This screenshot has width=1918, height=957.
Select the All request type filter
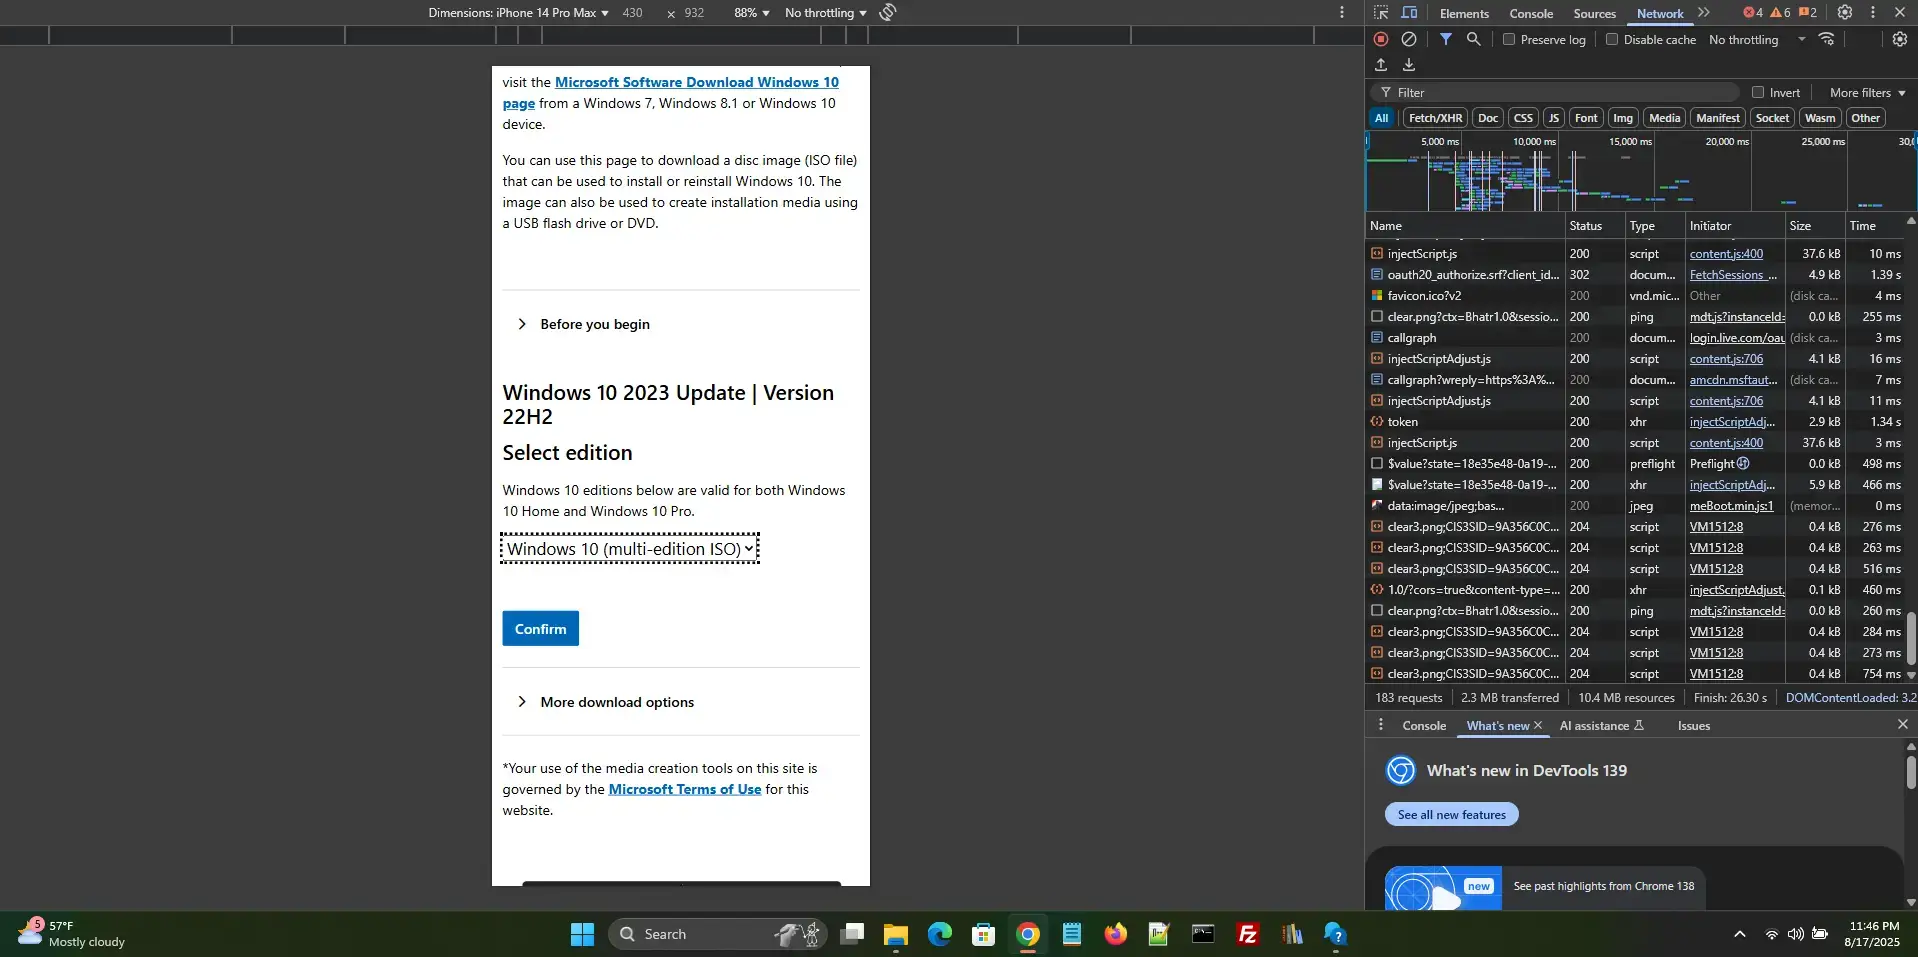1381,118
